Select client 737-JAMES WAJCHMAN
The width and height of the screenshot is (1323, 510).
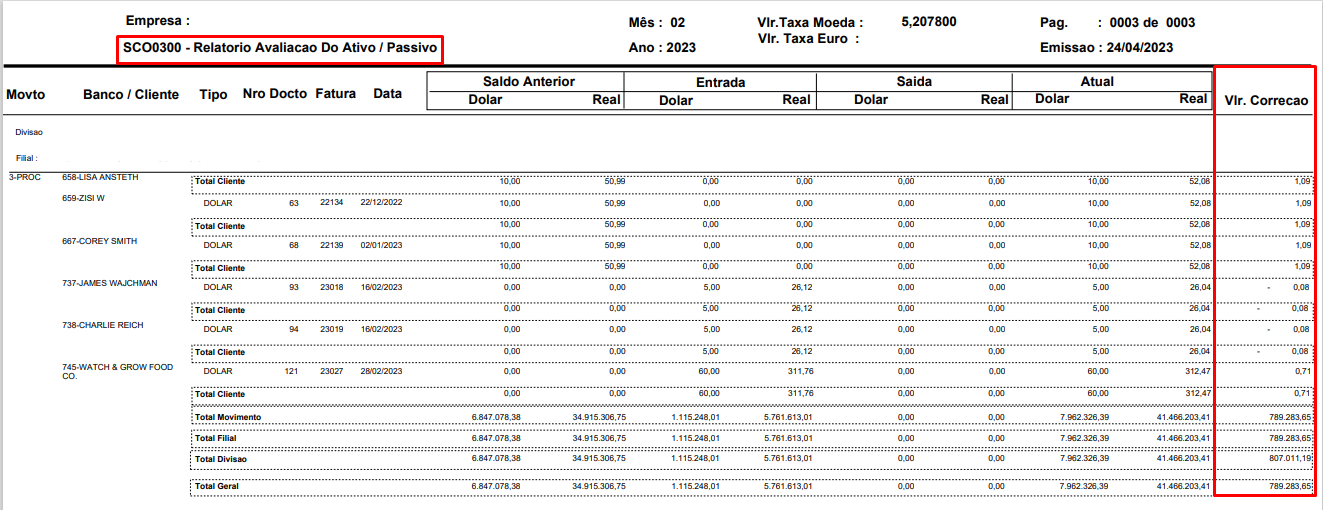[109, 284]
